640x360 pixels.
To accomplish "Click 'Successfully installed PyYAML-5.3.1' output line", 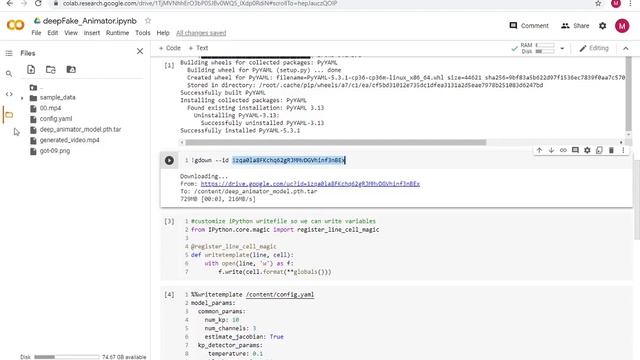I will [x=240, y=131].
